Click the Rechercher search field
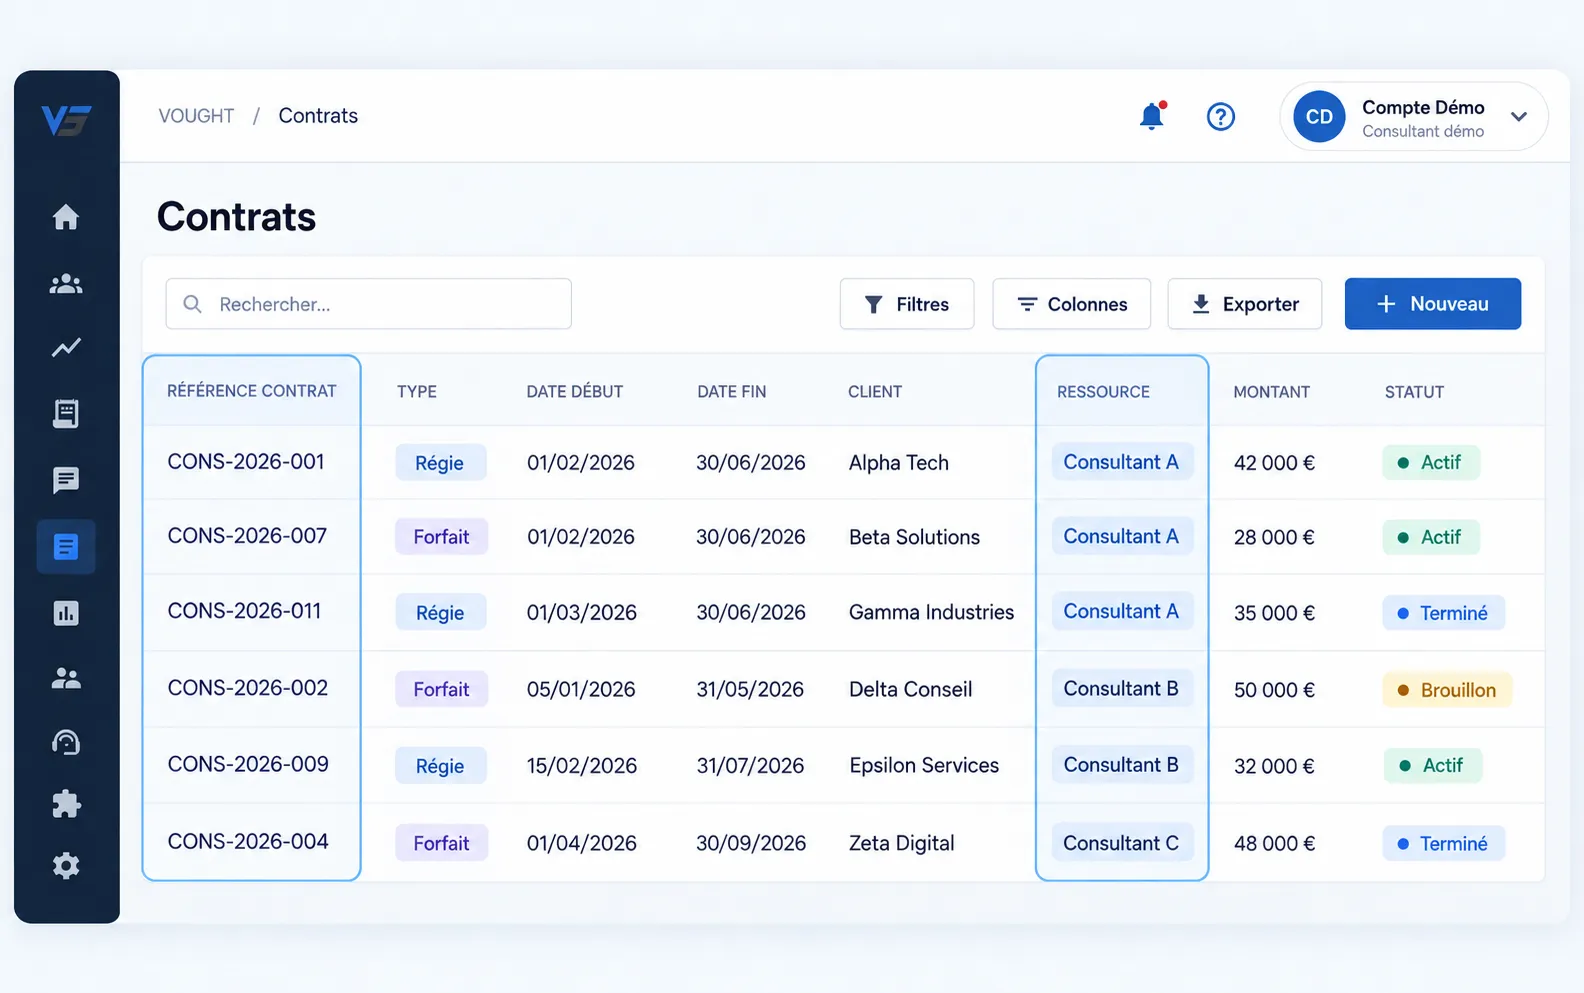 [369, 304]
